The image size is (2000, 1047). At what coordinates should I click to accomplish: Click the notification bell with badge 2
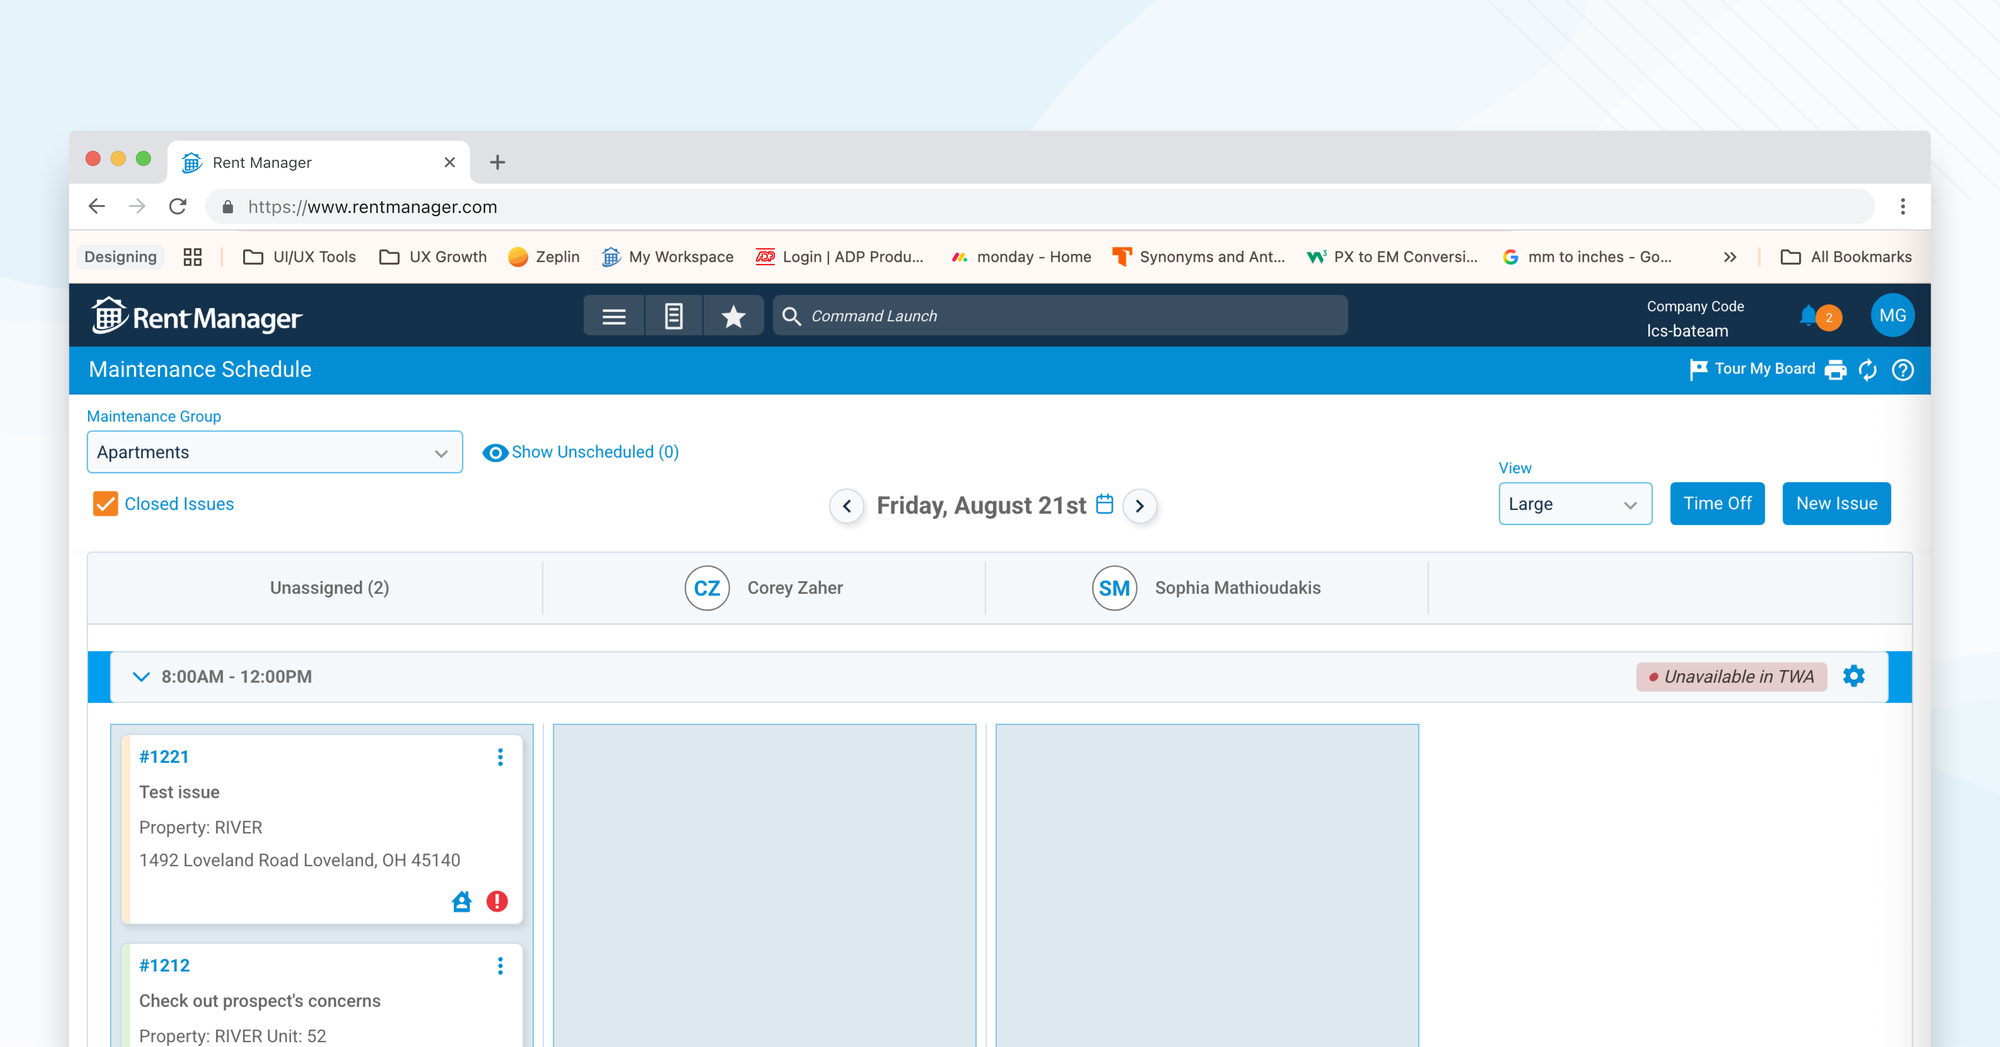click(1819, 317)
